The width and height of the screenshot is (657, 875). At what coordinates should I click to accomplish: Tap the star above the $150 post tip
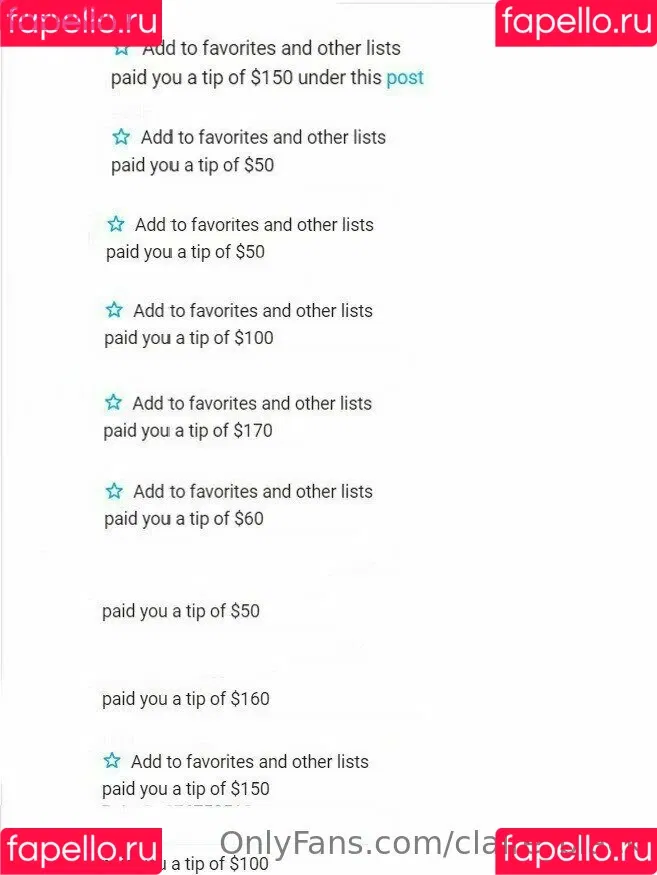coord(122,50)
